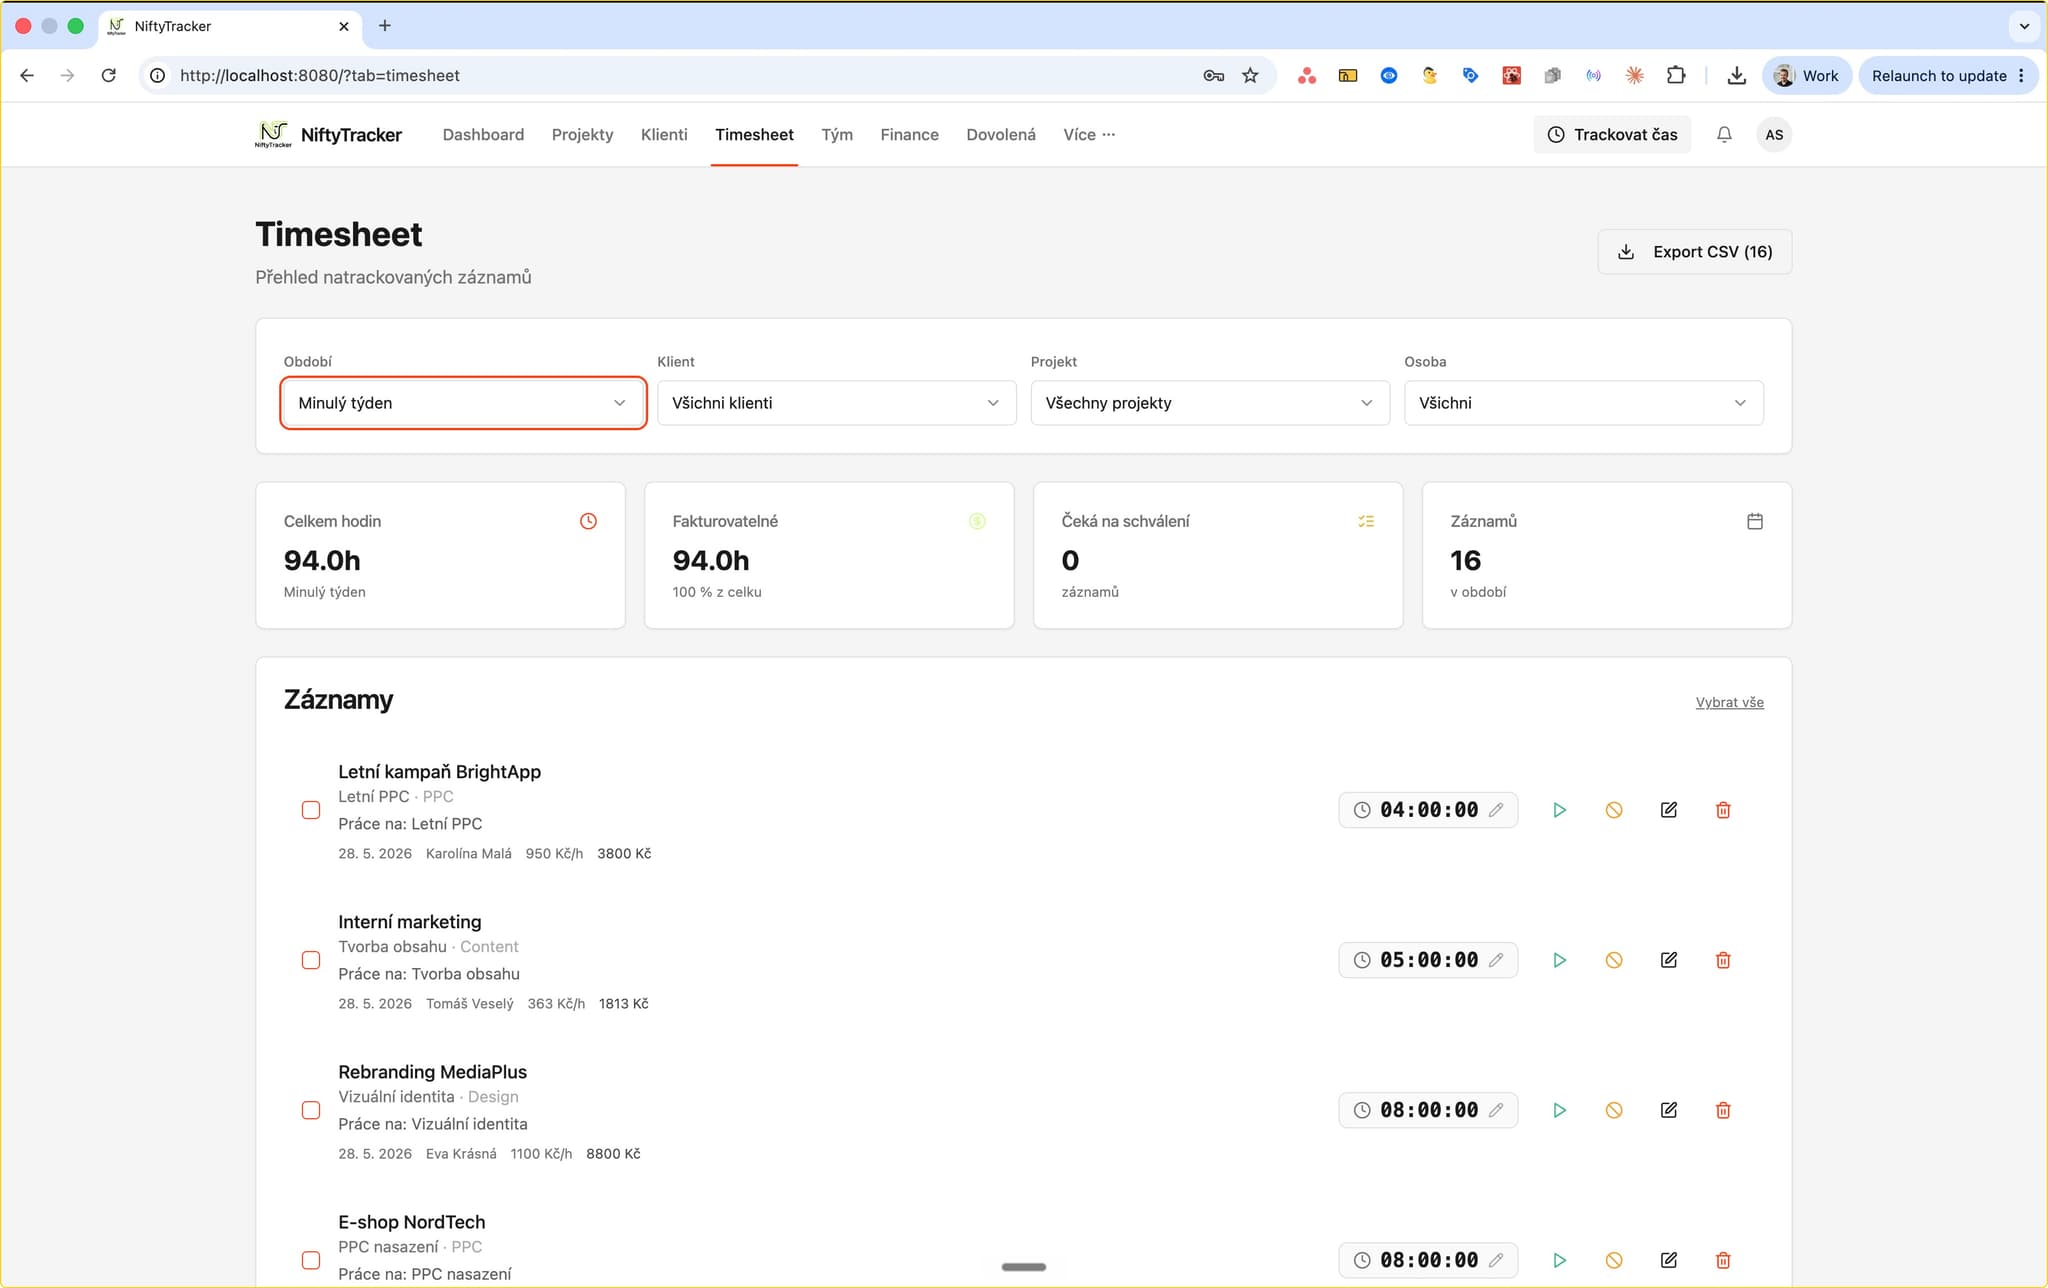
Task: Click Relaunch to update button
Action: pyautogui.click(x=1947, y=75)
